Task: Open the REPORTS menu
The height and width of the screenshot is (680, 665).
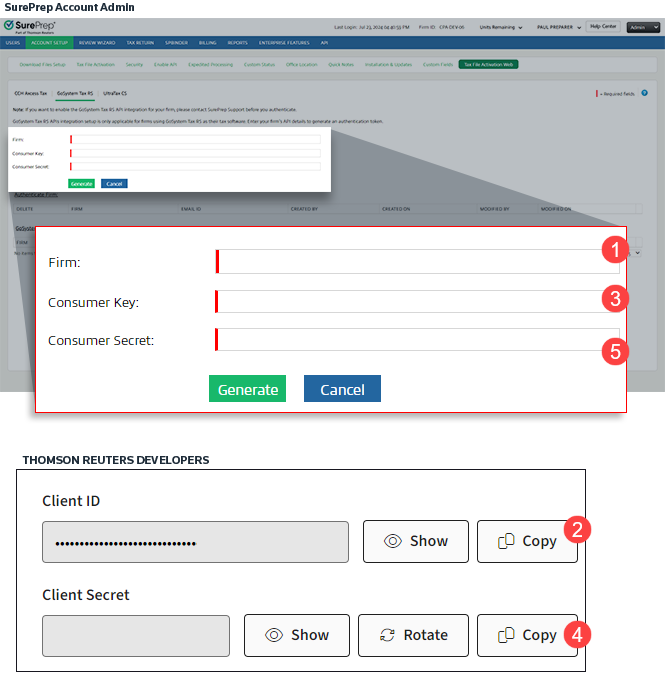Action: pyautogui.click(x=237, y=43)
